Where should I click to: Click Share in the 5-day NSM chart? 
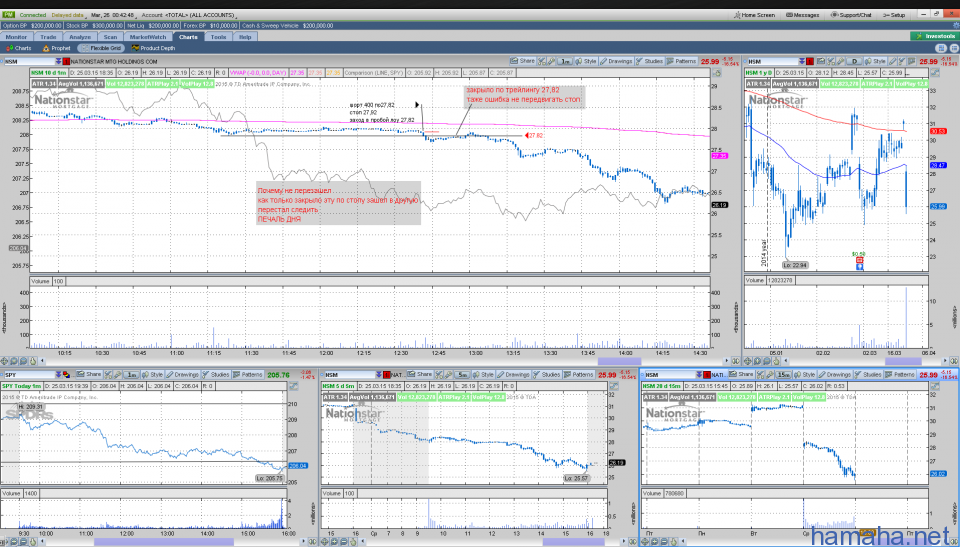(x=420, y=374)
